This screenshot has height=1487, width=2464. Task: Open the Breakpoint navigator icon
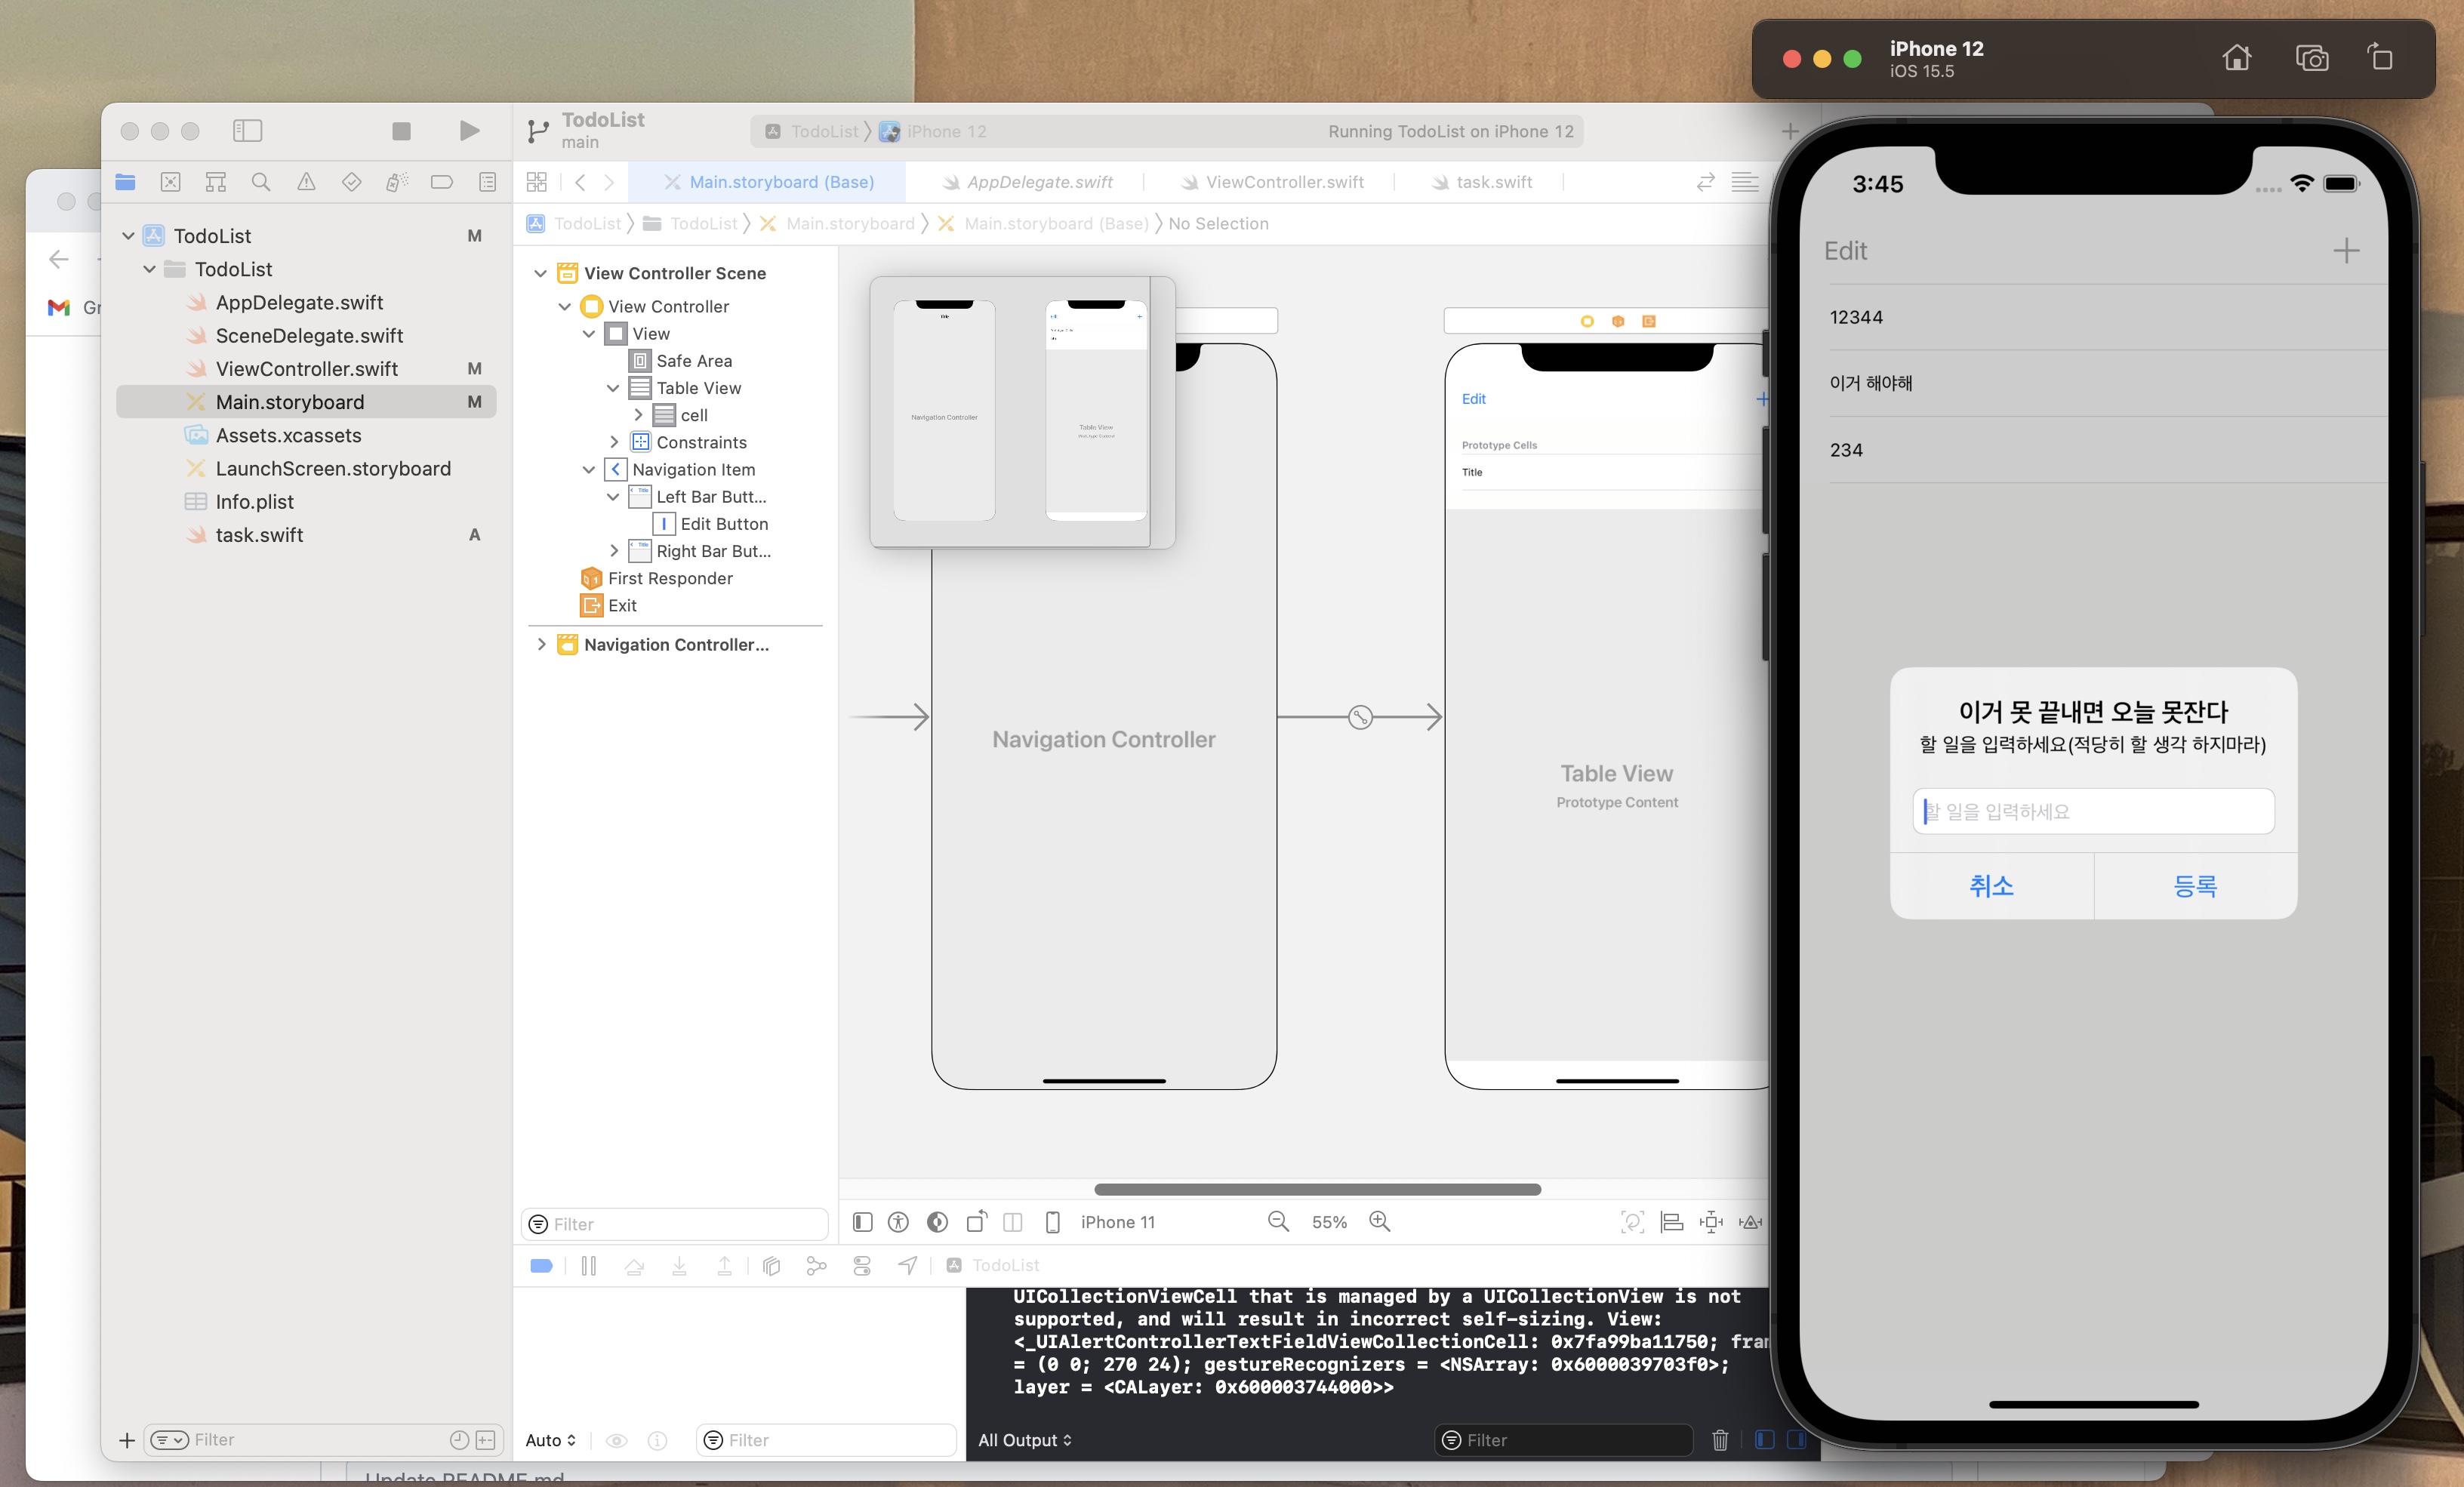click(441, 182)
